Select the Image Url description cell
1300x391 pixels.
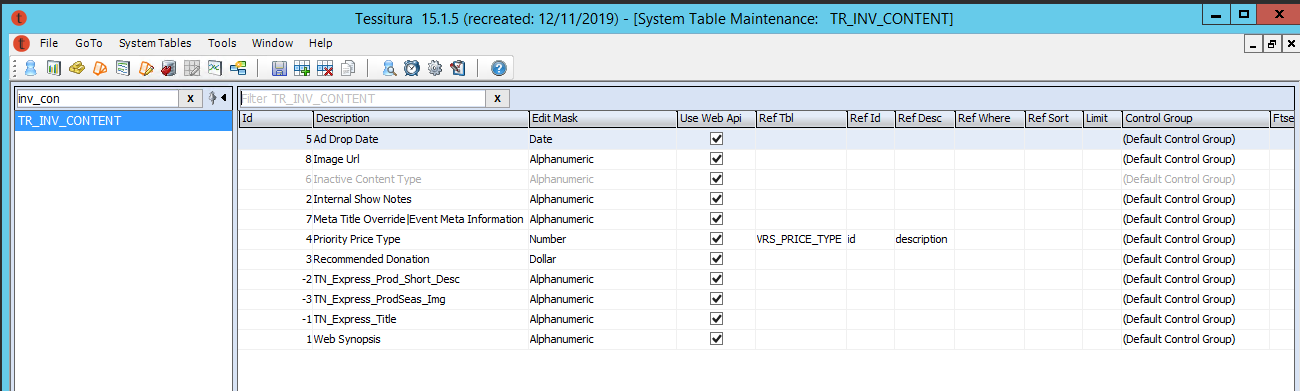[x=420, y=159]
